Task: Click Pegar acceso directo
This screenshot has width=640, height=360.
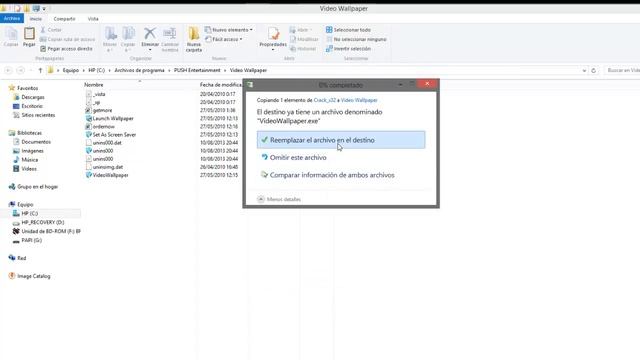Action: pos(66,49)
